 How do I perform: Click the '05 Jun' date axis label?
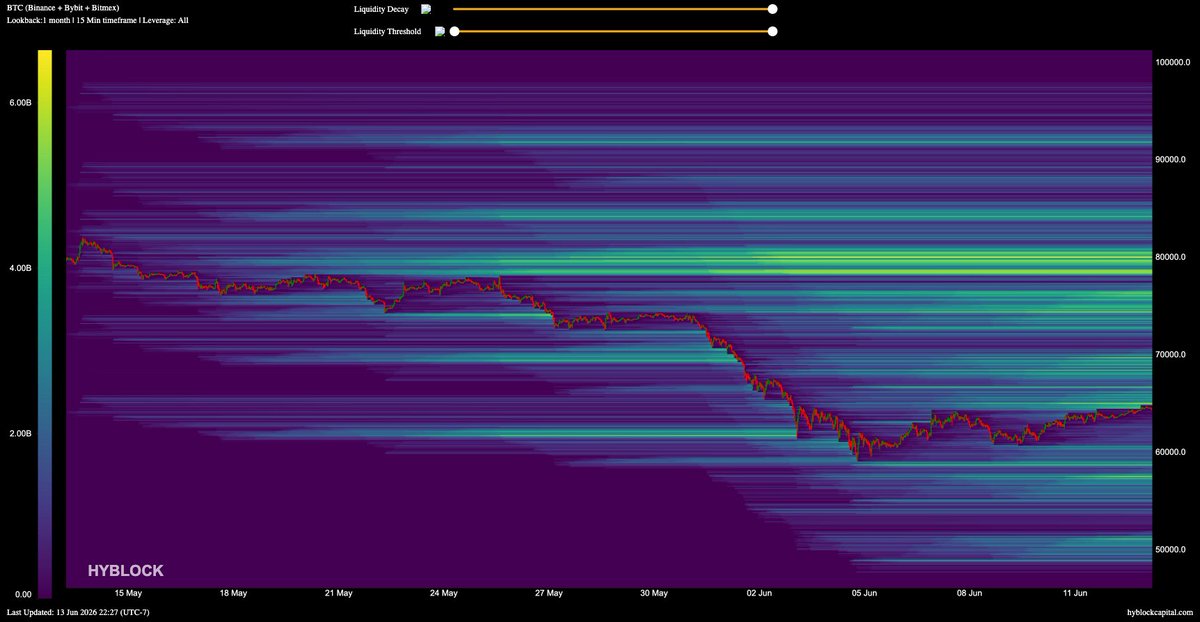(864, 593)
